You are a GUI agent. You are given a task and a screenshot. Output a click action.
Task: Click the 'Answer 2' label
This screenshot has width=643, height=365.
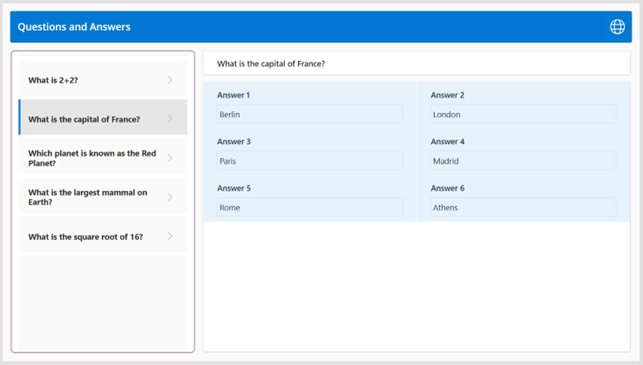[x=447, y=95]
